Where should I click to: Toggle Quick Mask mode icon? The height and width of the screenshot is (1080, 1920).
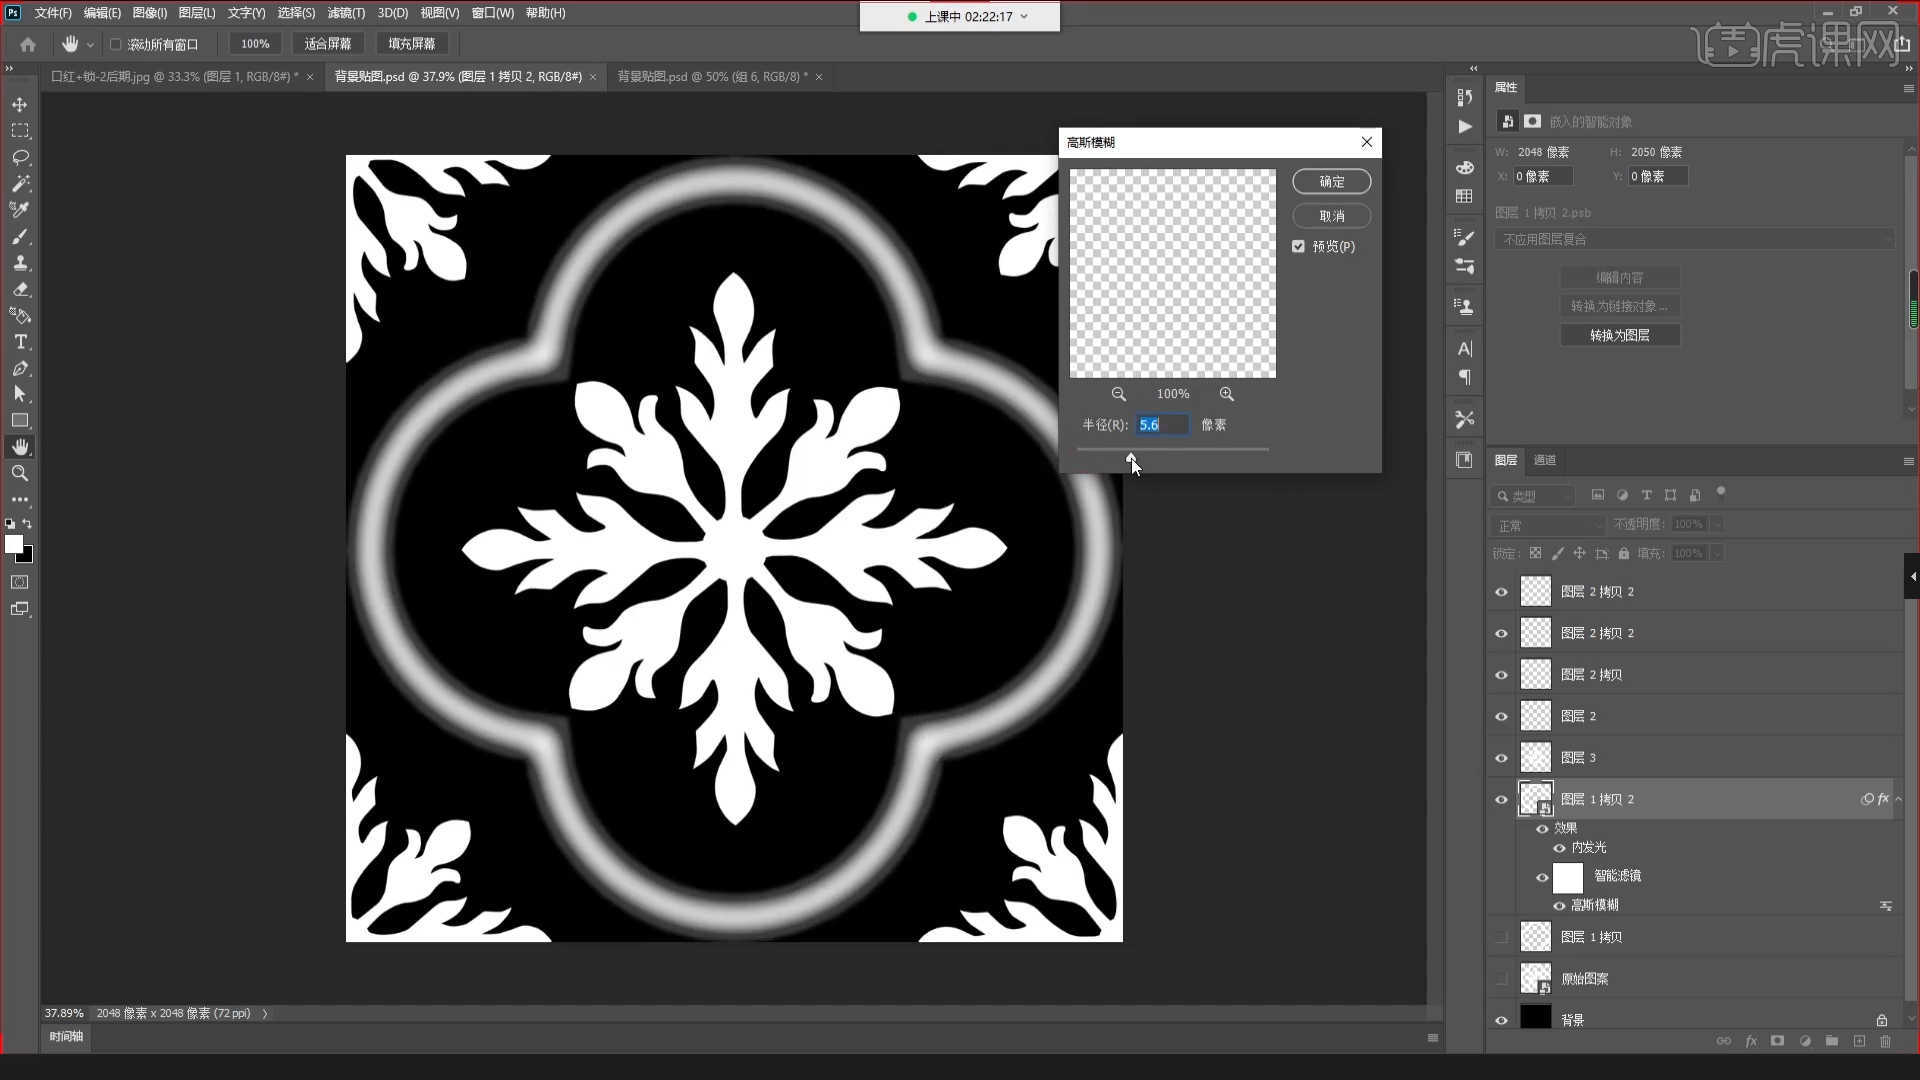click(x=20, y=582)
